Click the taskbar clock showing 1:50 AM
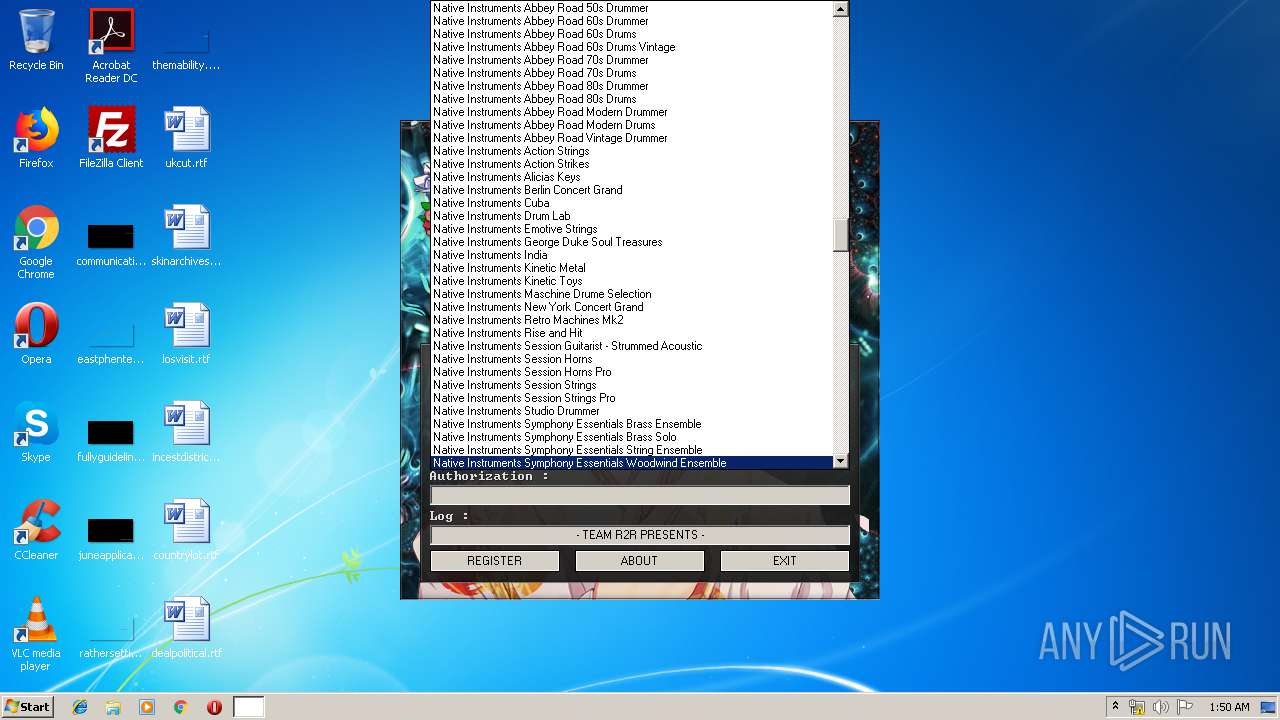 (1229, 707)
